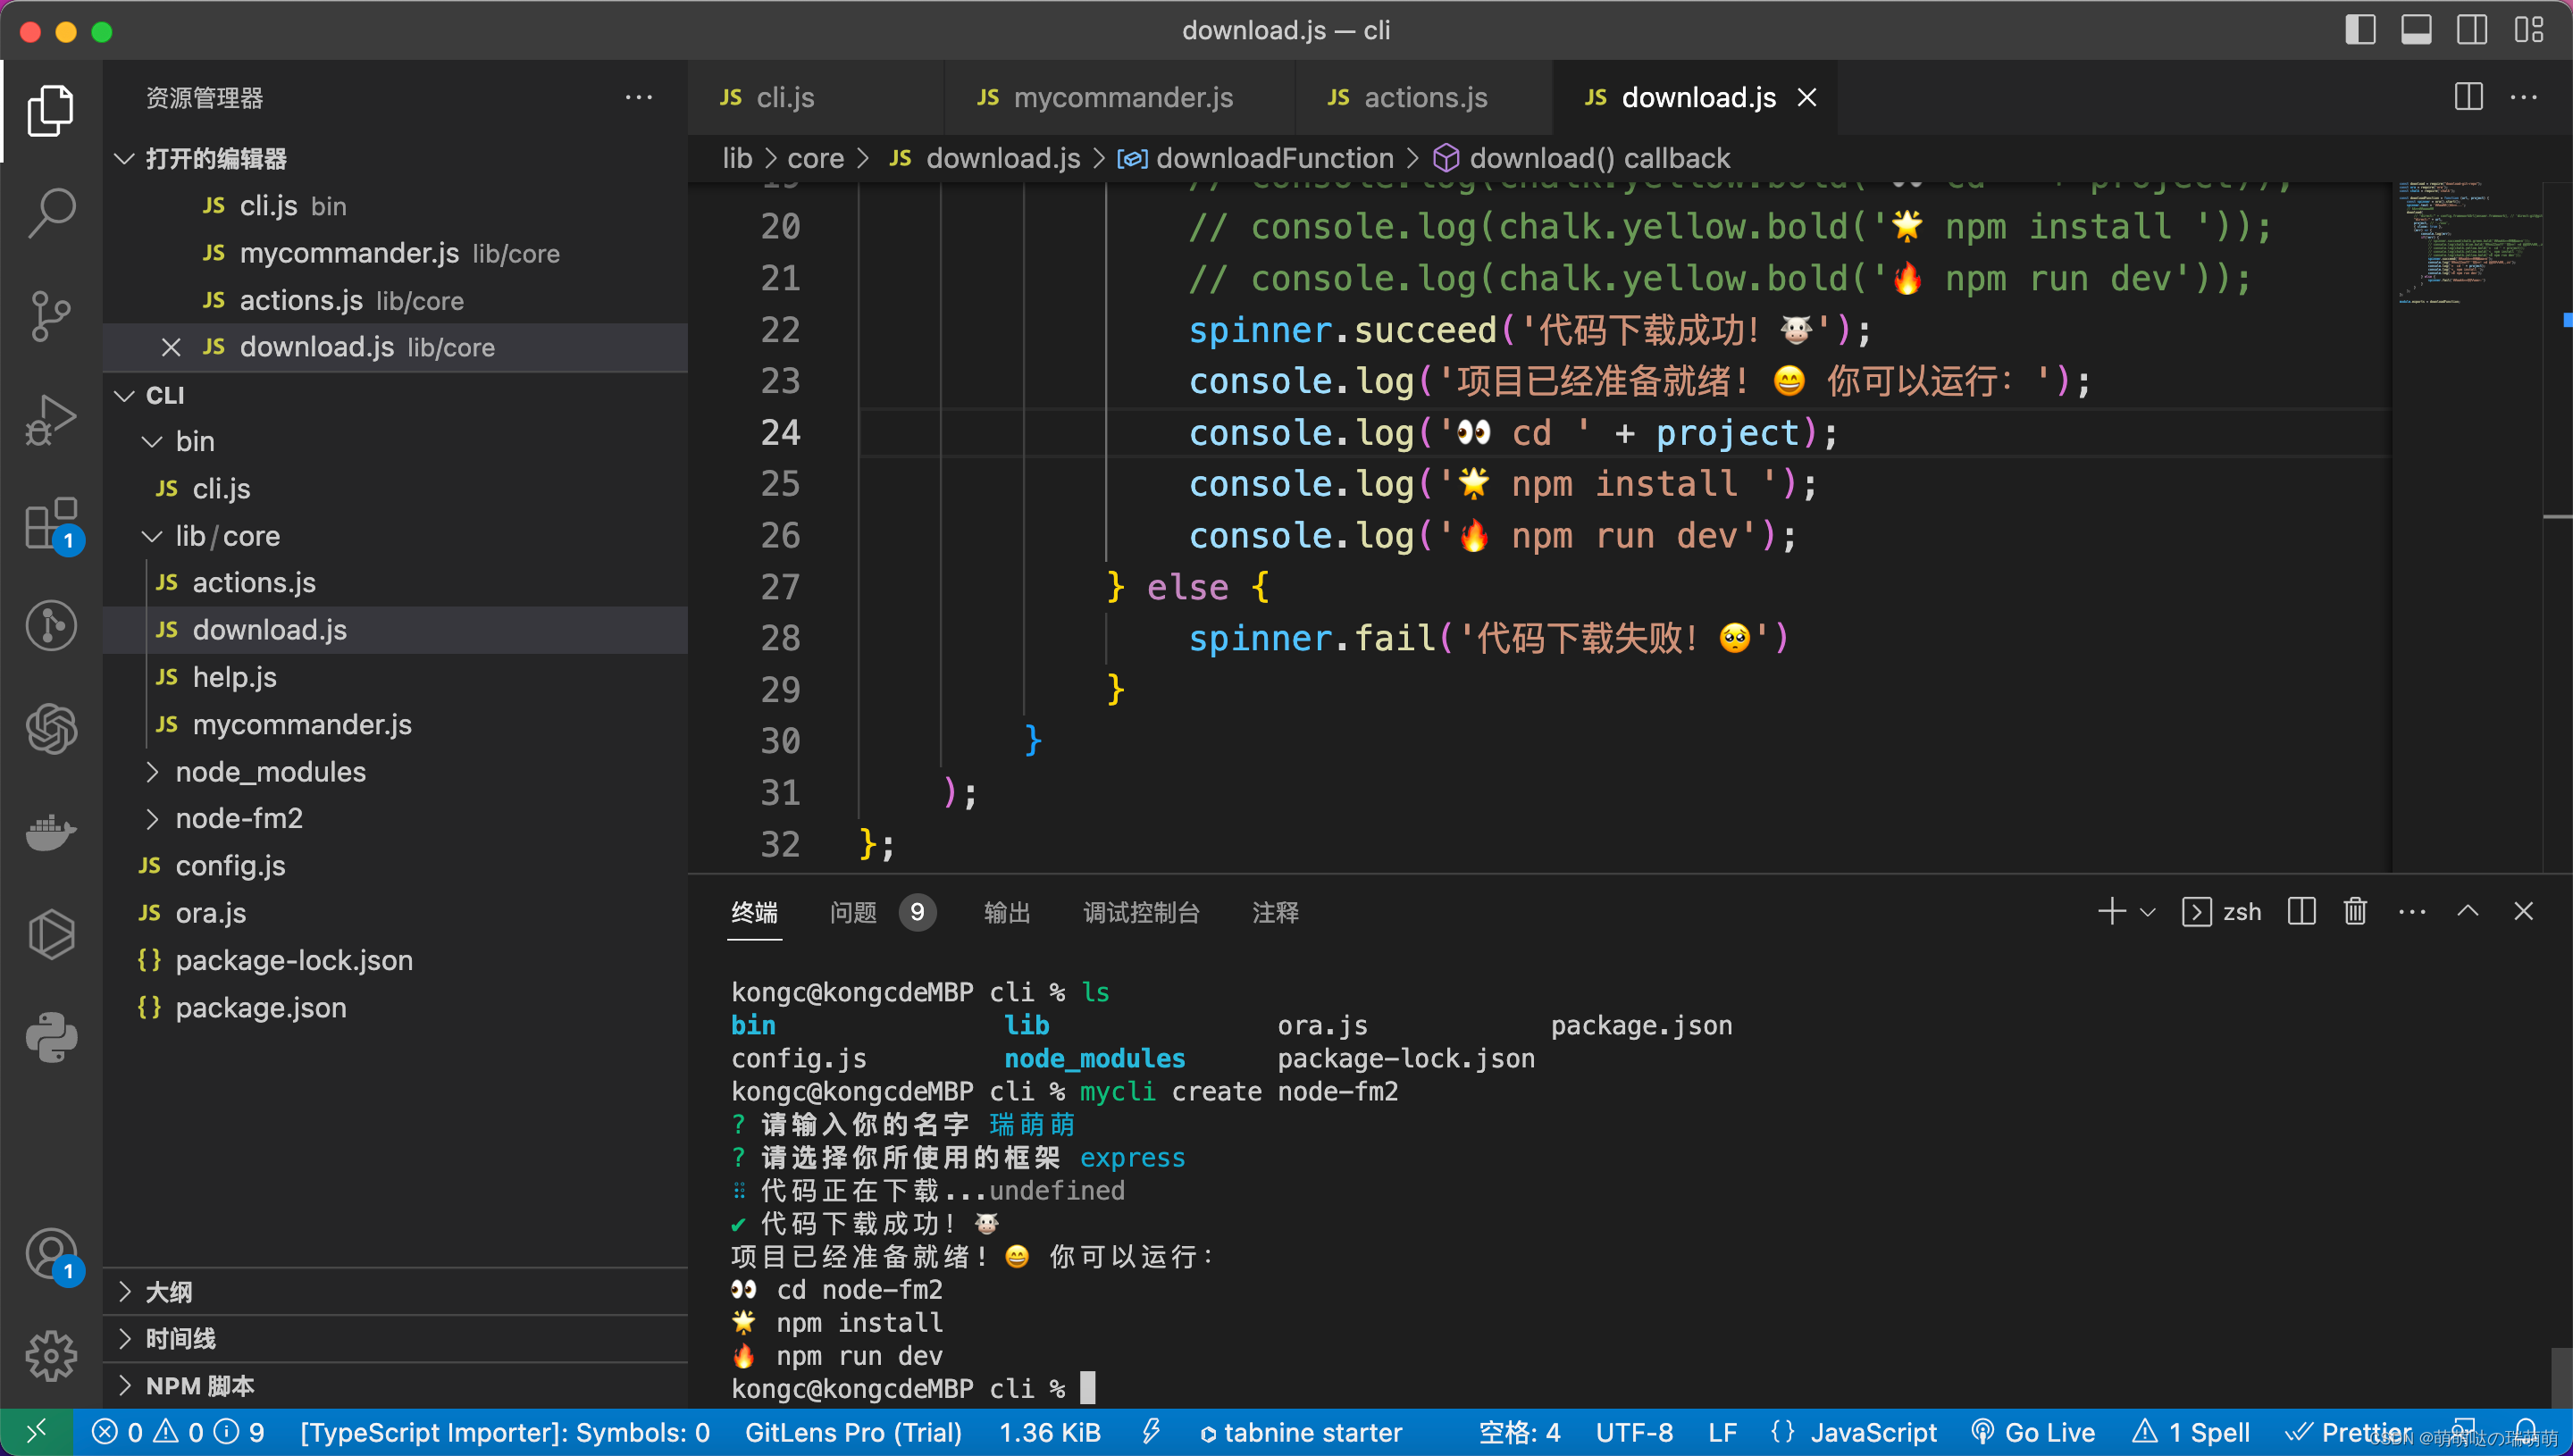Click the code minimap preview
The width and height of the screenshot is (2573, 1456).
(2467, 245)
